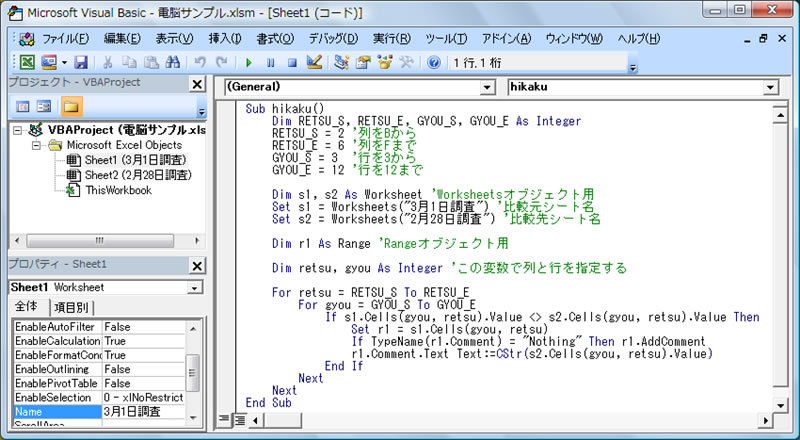Close the Project - VBAProject panel
Image resolution: width=800 pixels, height=440 pixels.
pyautogui.click(x=197, y=84)
